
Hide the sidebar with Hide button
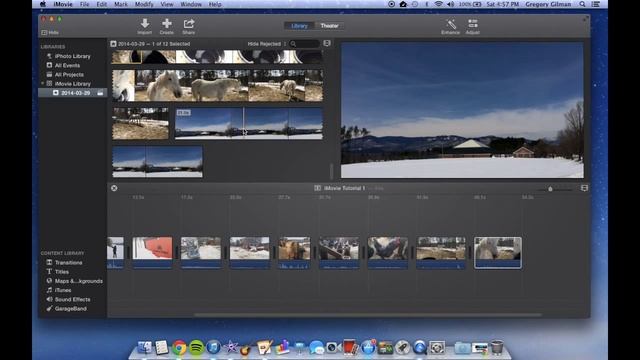point(50,32)
